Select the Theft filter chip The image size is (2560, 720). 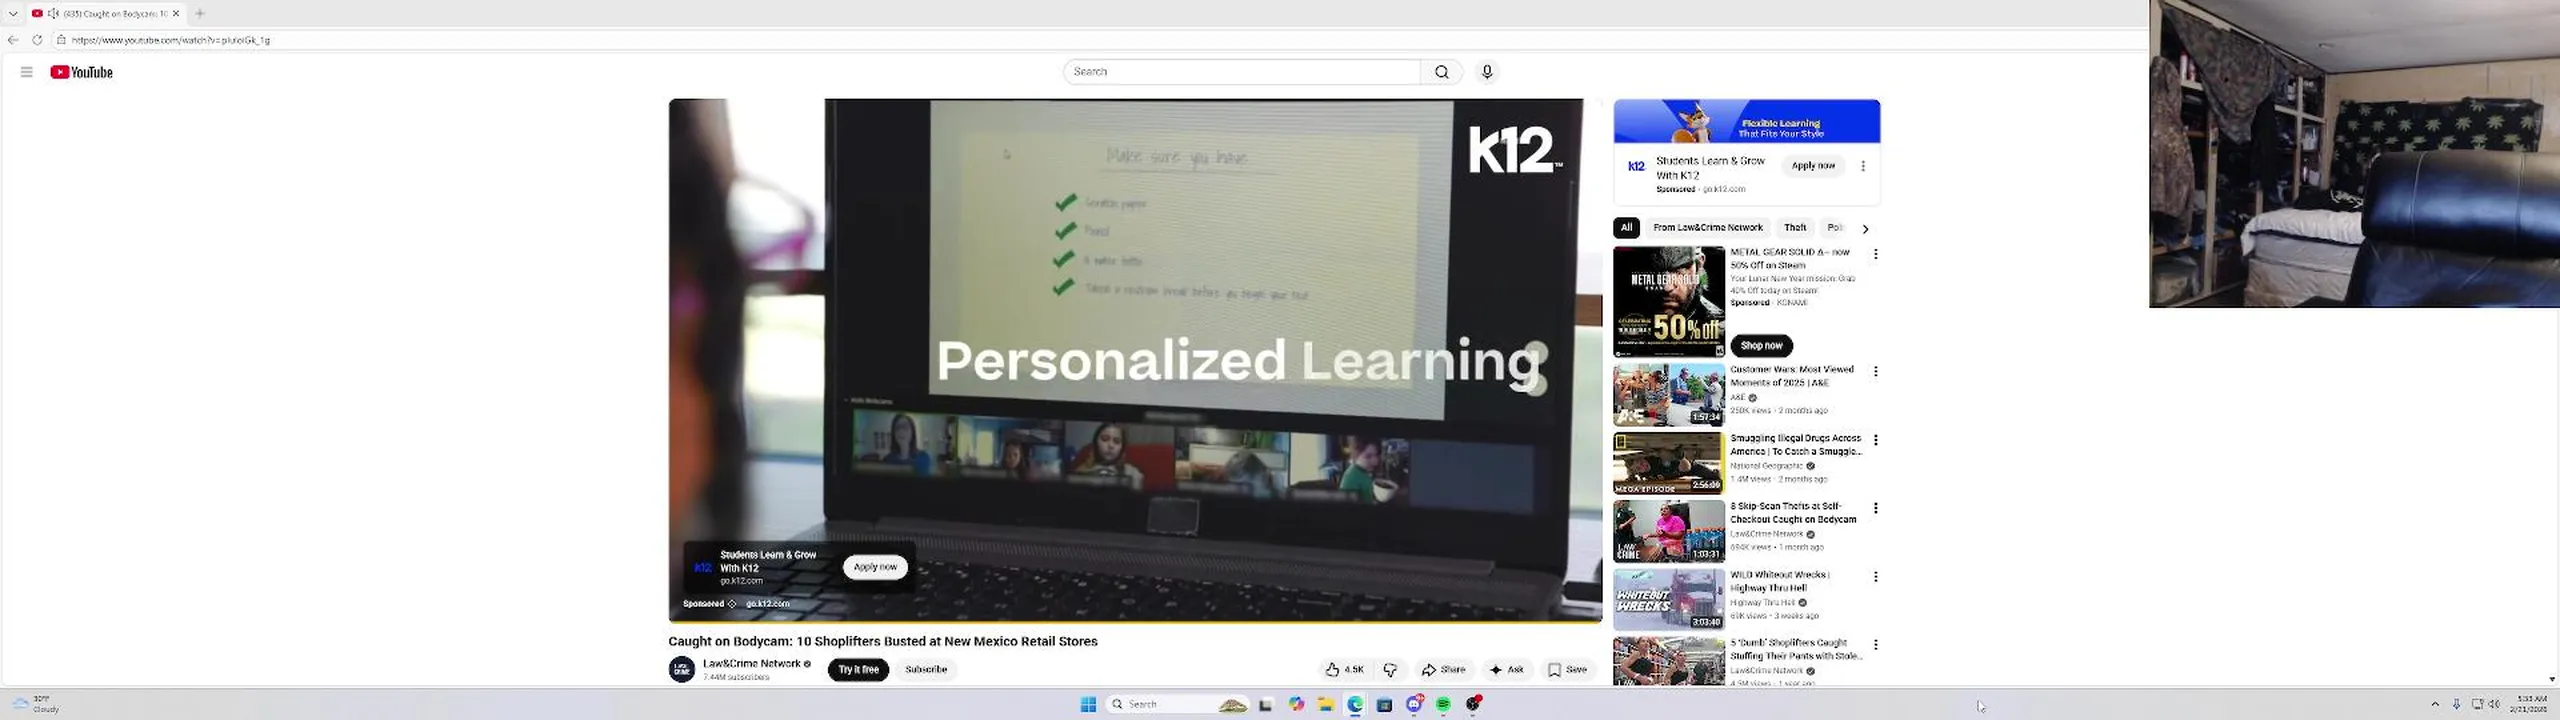point(1795,228)
